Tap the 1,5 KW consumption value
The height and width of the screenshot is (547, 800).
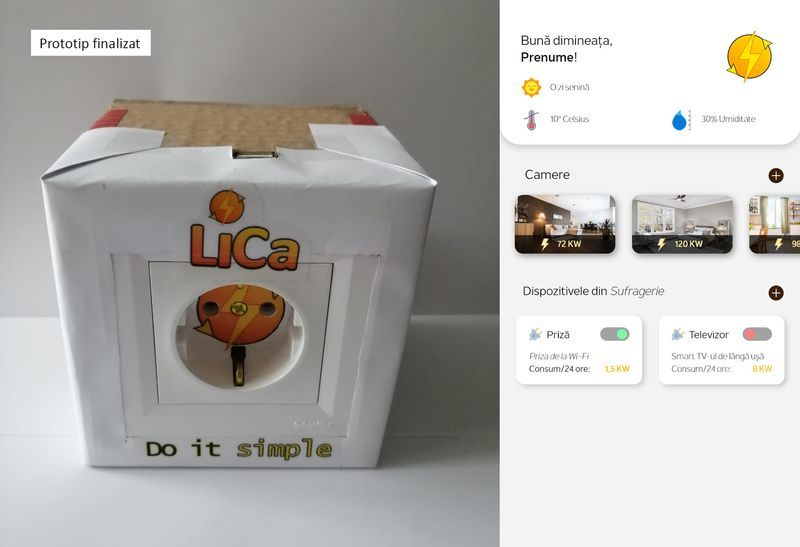point(617,369)
